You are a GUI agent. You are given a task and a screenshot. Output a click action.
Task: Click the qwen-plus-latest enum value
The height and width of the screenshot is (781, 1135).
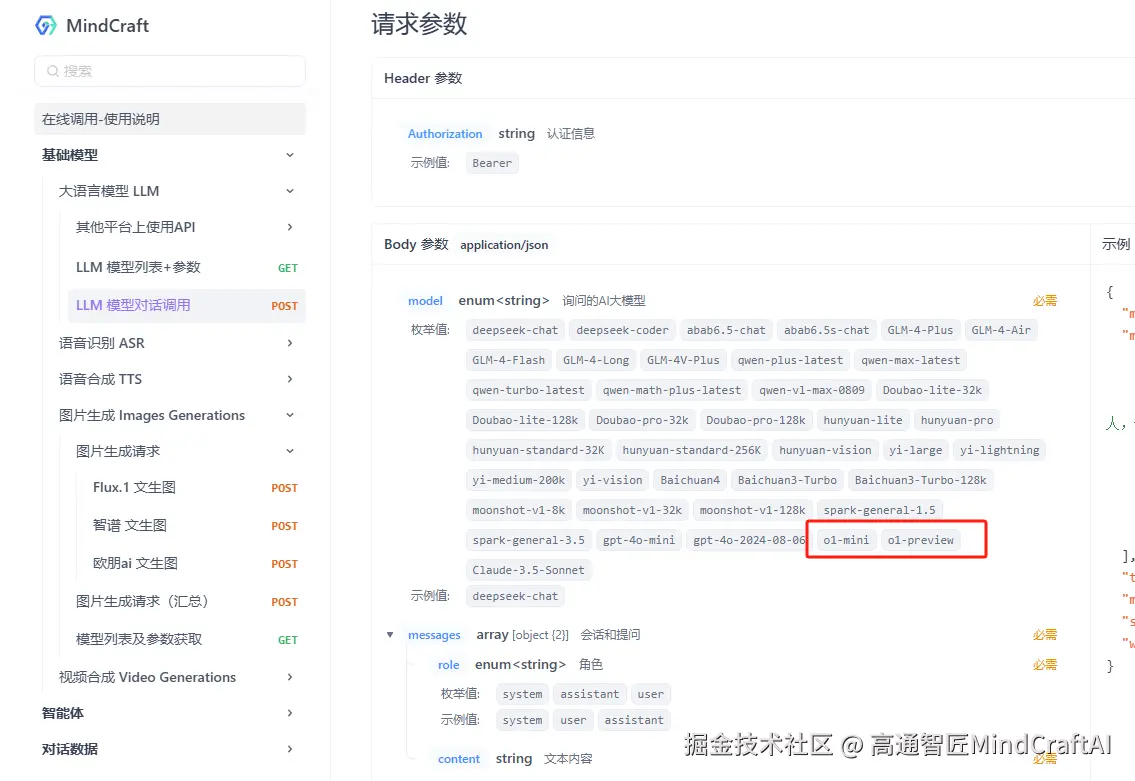(x=790, y=360)
